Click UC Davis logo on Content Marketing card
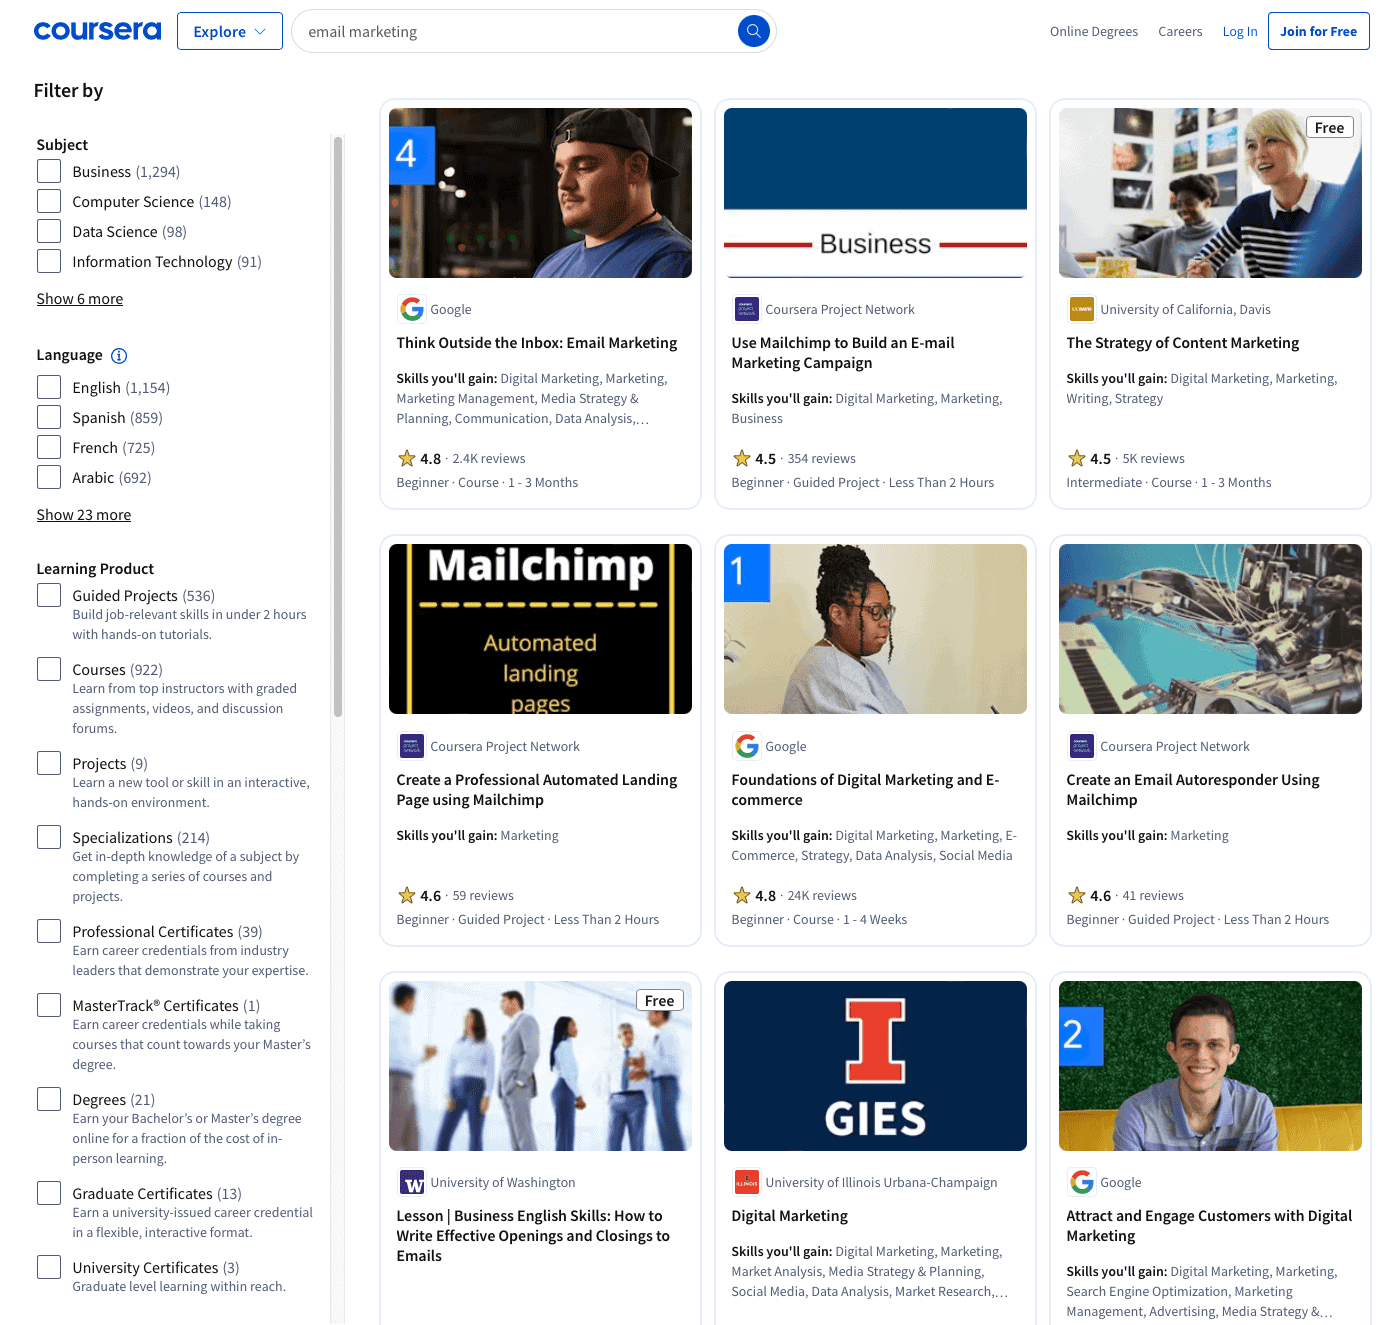This screenshot has height=1325, width=1389. coord(1081,309)
